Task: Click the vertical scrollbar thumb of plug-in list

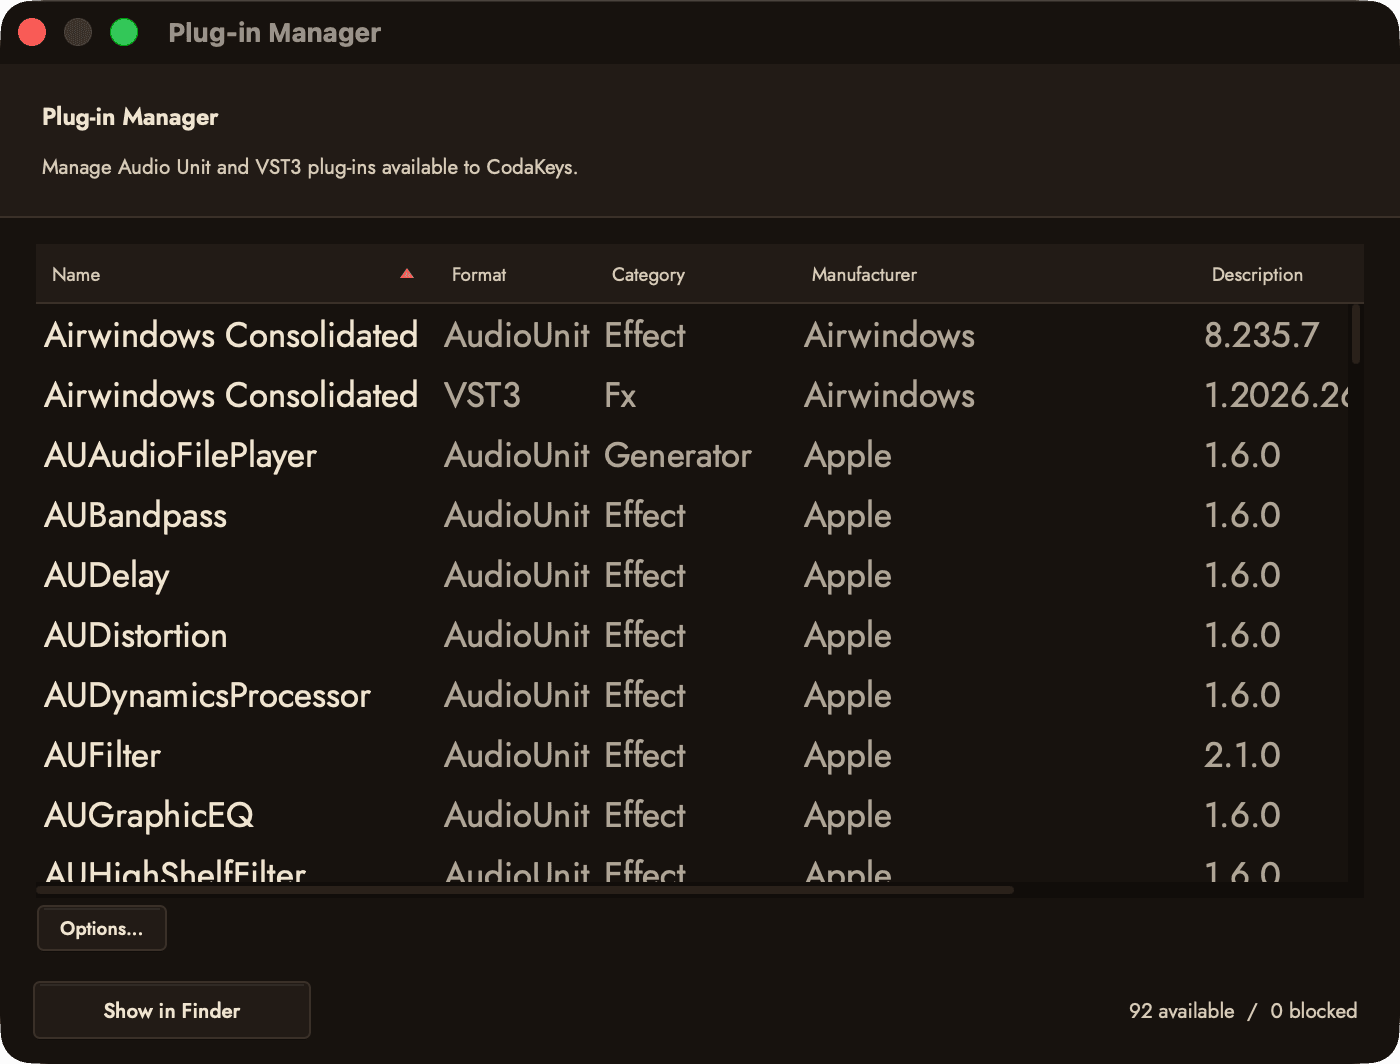Action: click(x=1356, y=335)
